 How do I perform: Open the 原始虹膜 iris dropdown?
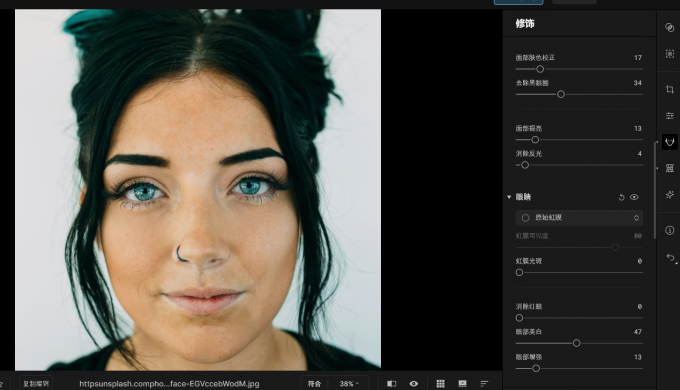click(x=579, y=218)
